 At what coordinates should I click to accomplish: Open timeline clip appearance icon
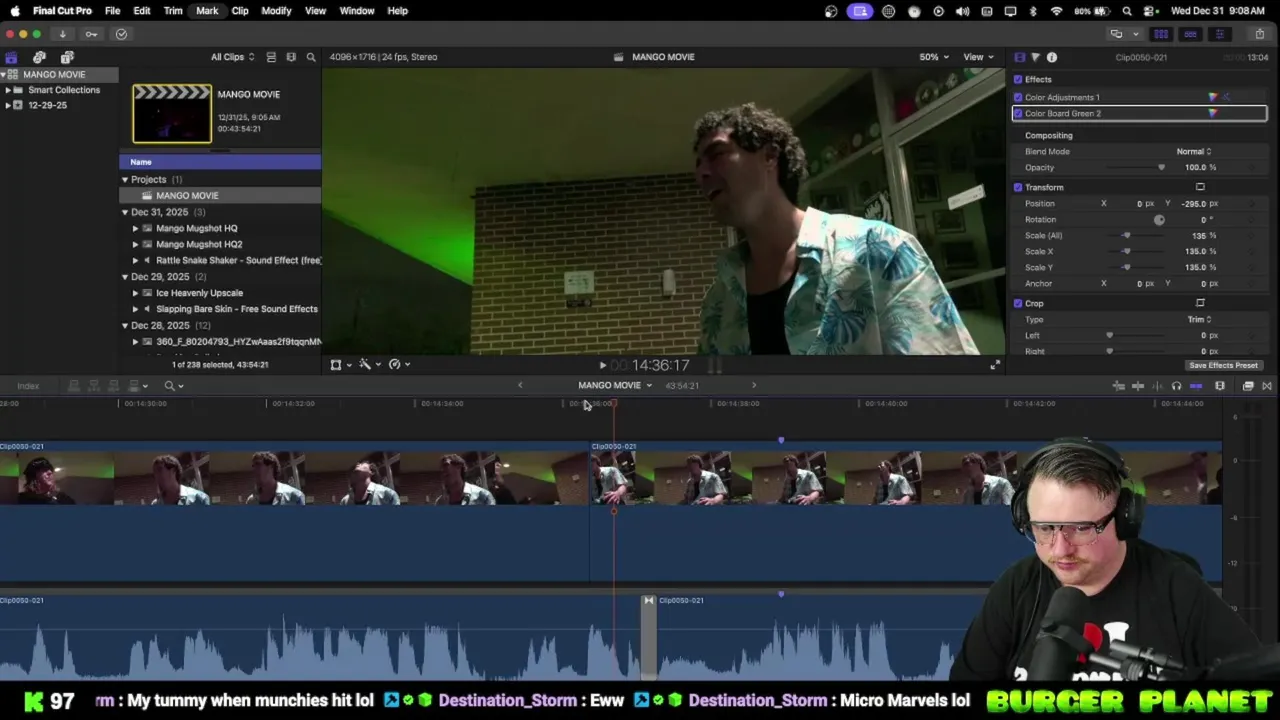1220,386
